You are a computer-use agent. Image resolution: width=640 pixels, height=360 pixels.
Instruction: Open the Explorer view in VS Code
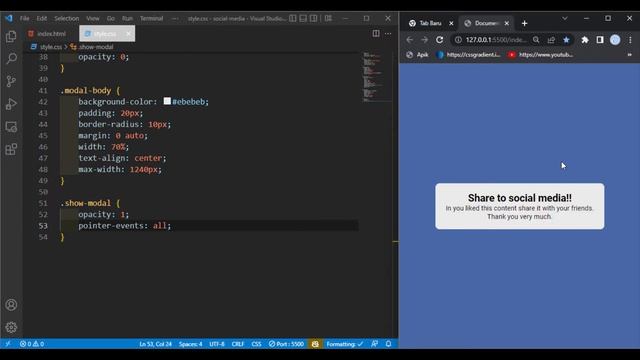coord(11,37)
